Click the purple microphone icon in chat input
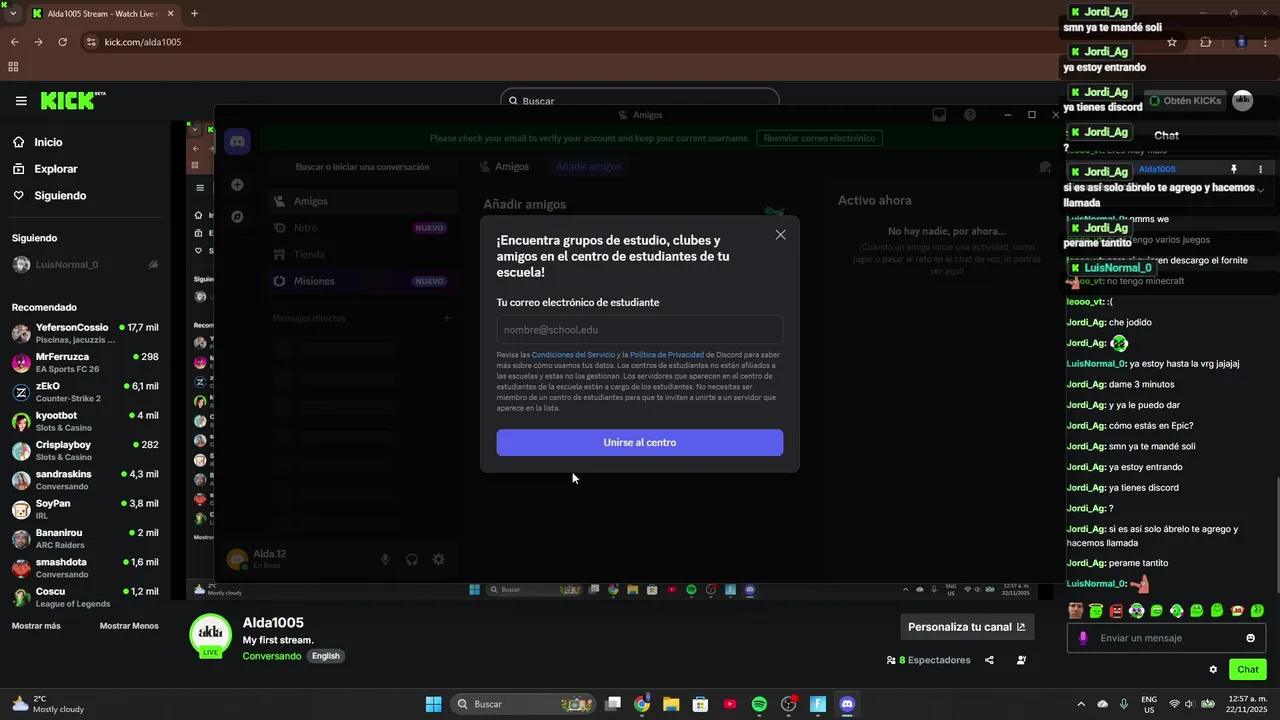This screenshot has width=1280, height=720. [1083, 638]
